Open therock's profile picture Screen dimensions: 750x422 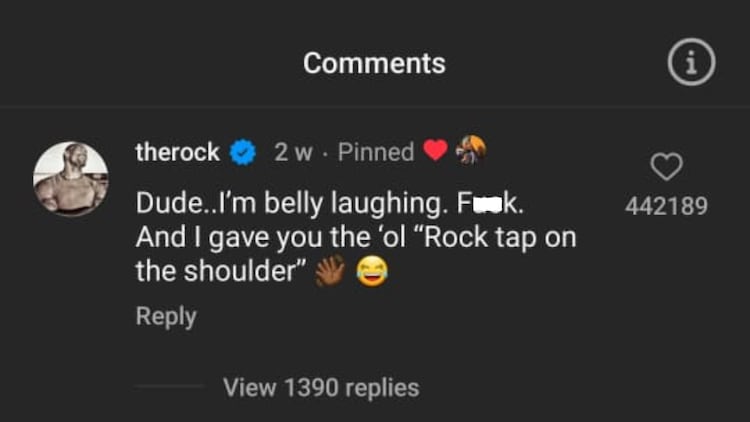70,178
